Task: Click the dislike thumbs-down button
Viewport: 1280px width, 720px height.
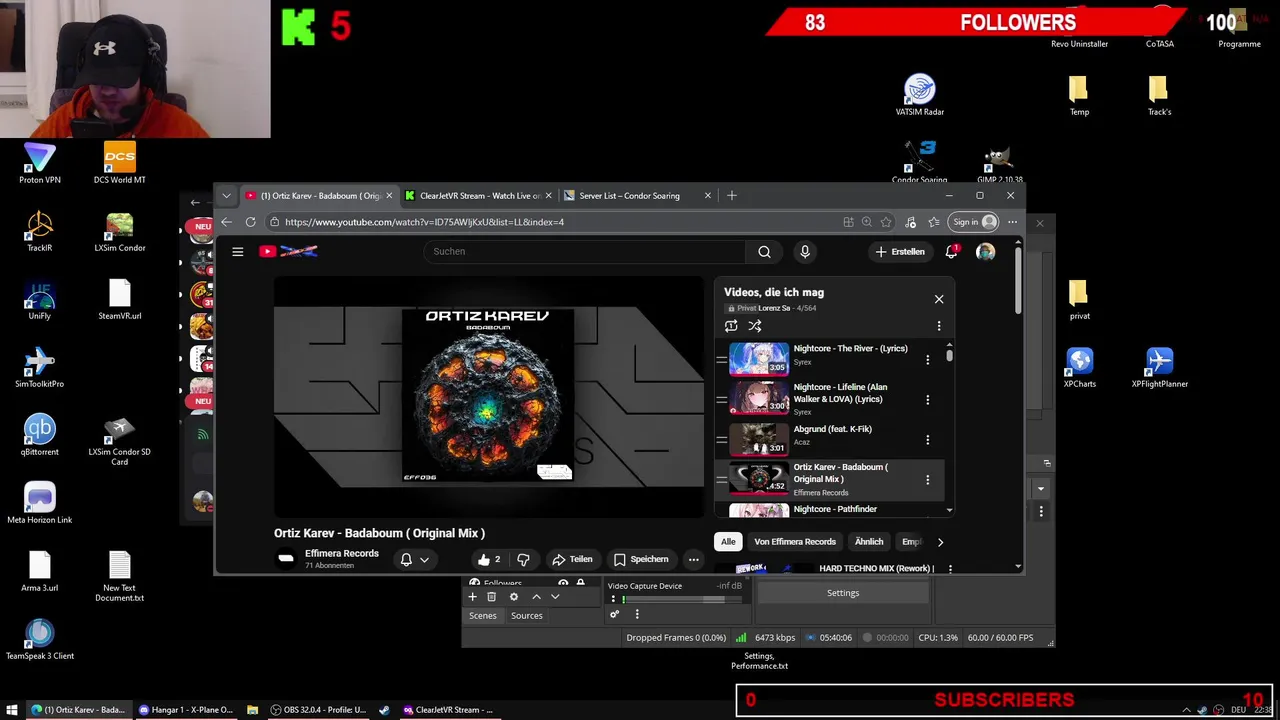Action: 523,559
